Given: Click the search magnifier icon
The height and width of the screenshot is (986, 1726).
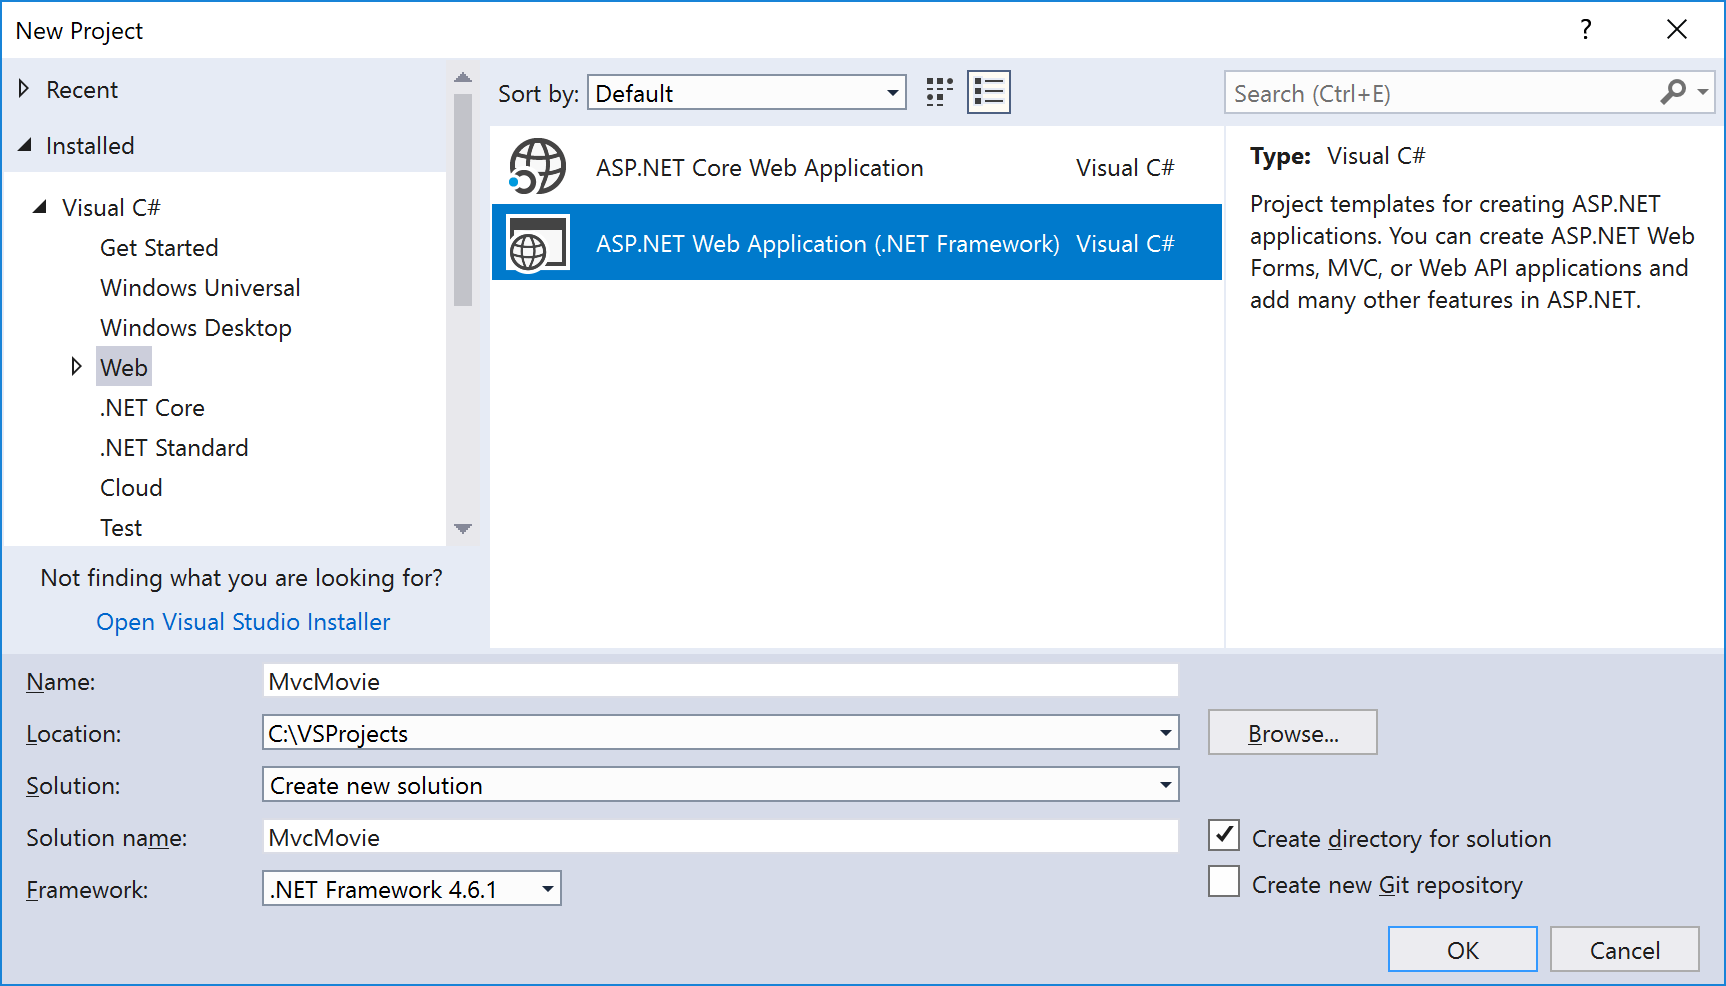Looking at the screenshot, I should (1673, 92).
